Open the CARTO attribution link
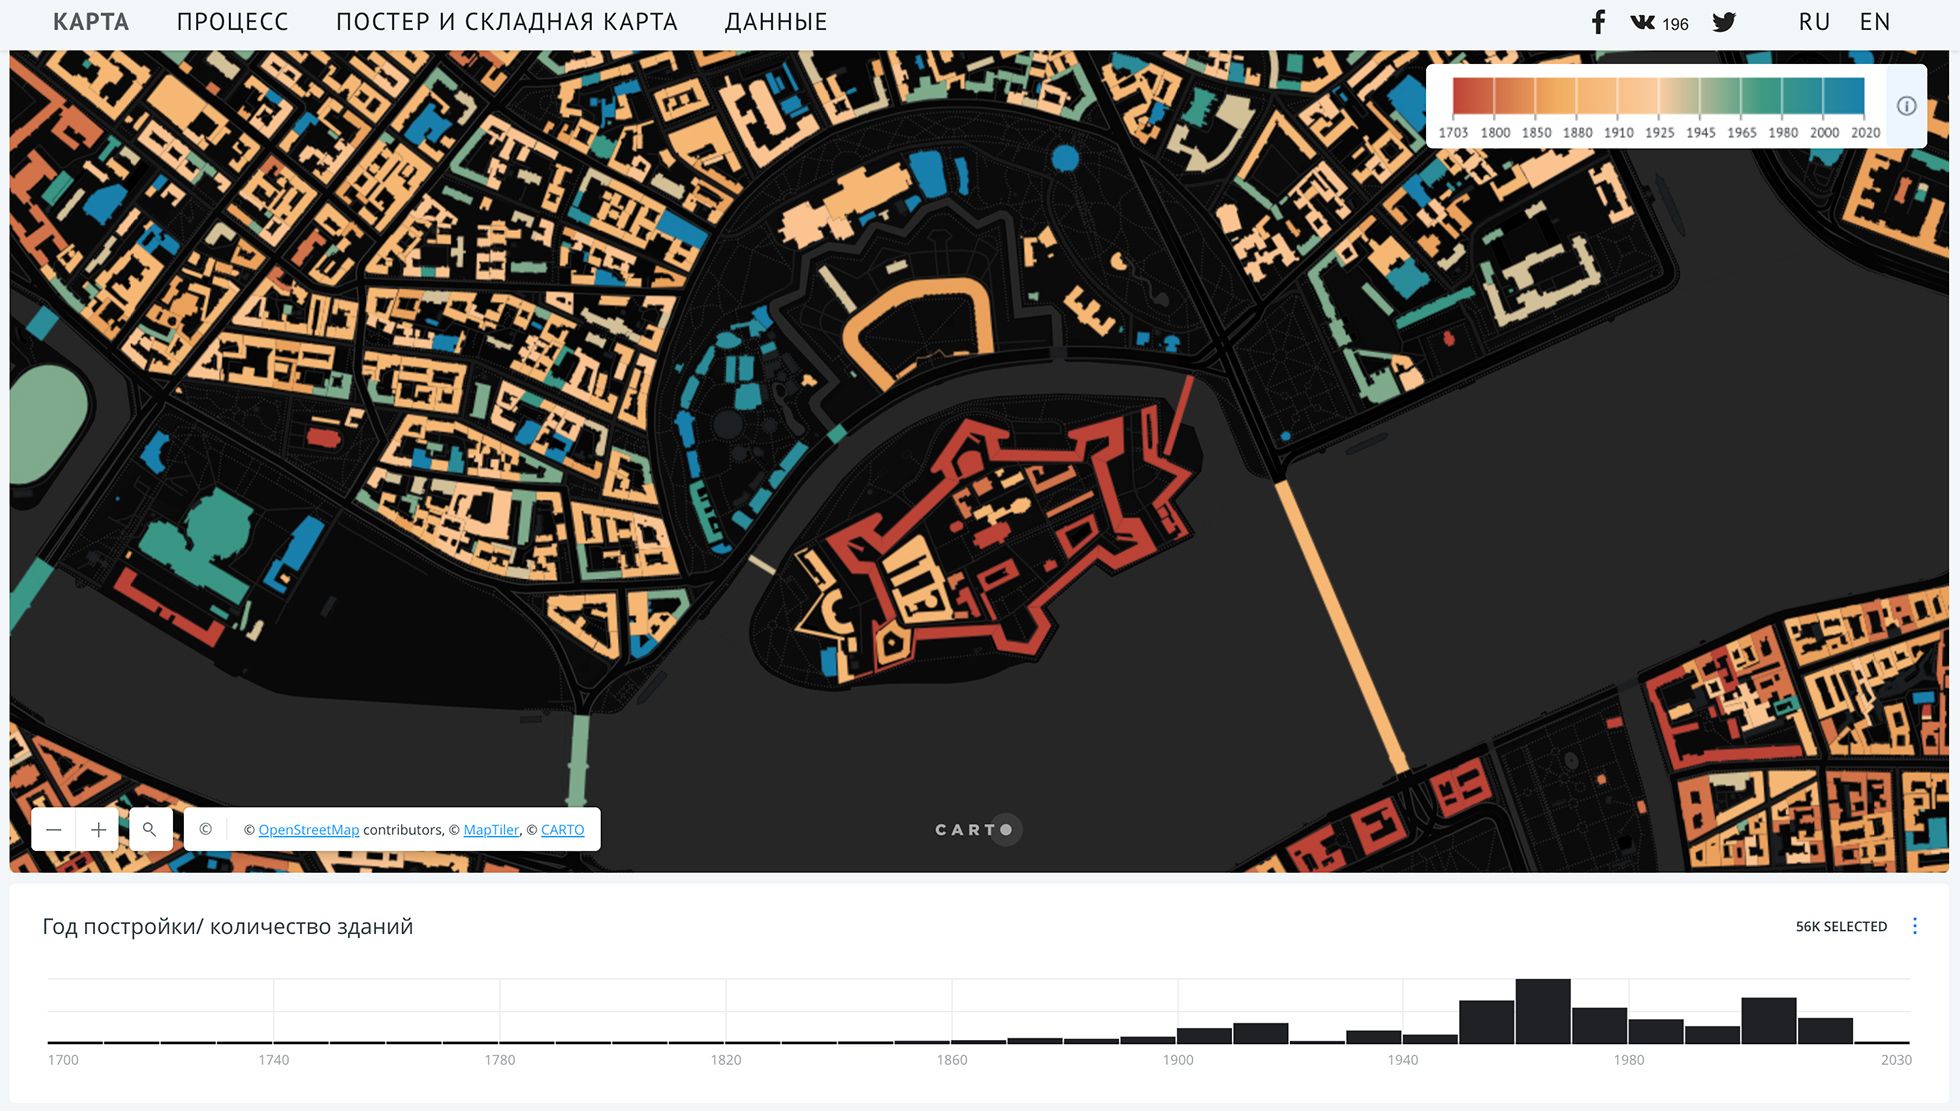 [562, 830]
